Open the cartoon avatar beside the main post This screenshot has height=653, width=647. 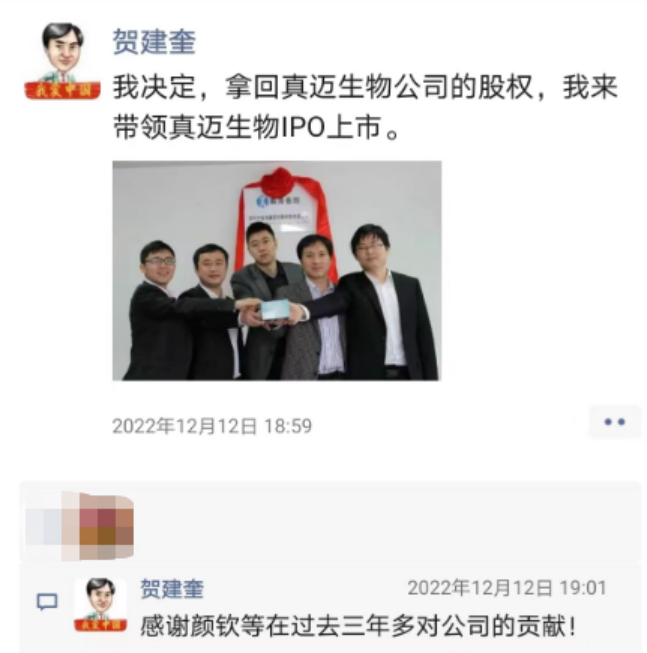(x=62, y=61)
